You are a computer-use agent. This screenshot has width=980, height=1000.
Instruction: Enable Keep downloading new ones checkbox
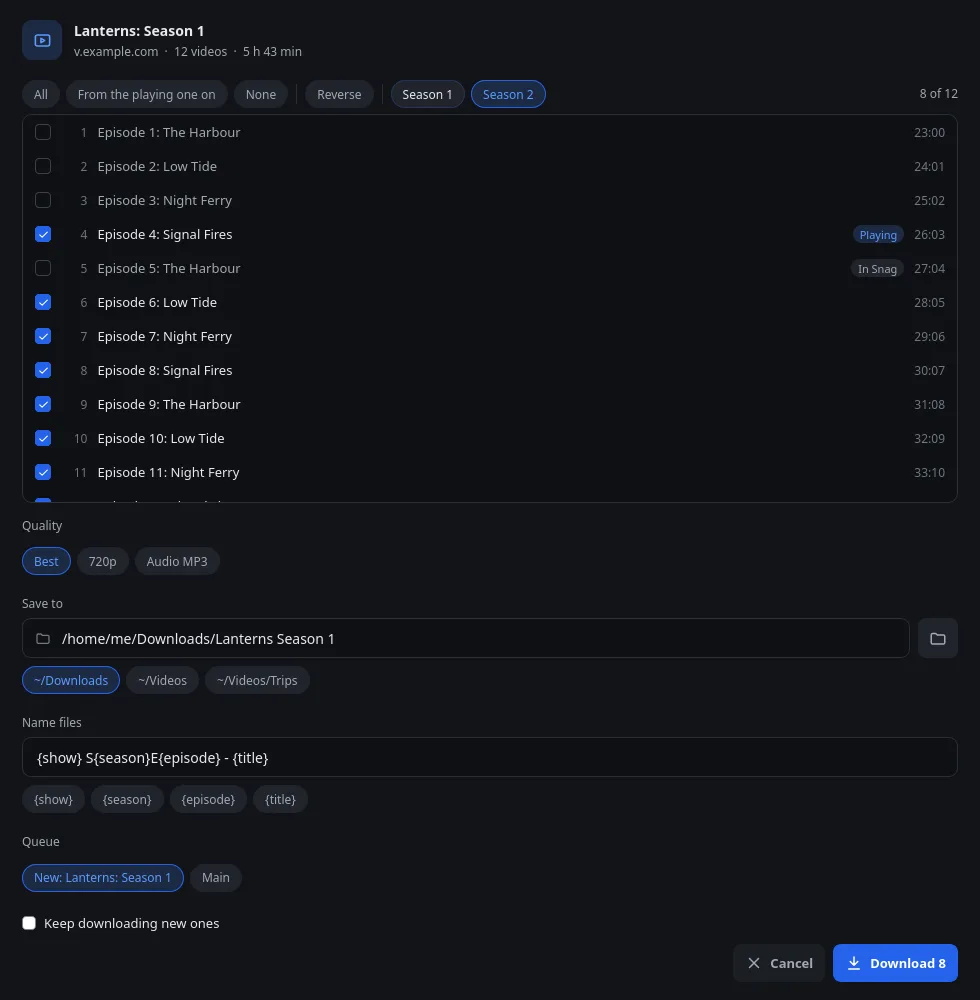click(29, 923)
